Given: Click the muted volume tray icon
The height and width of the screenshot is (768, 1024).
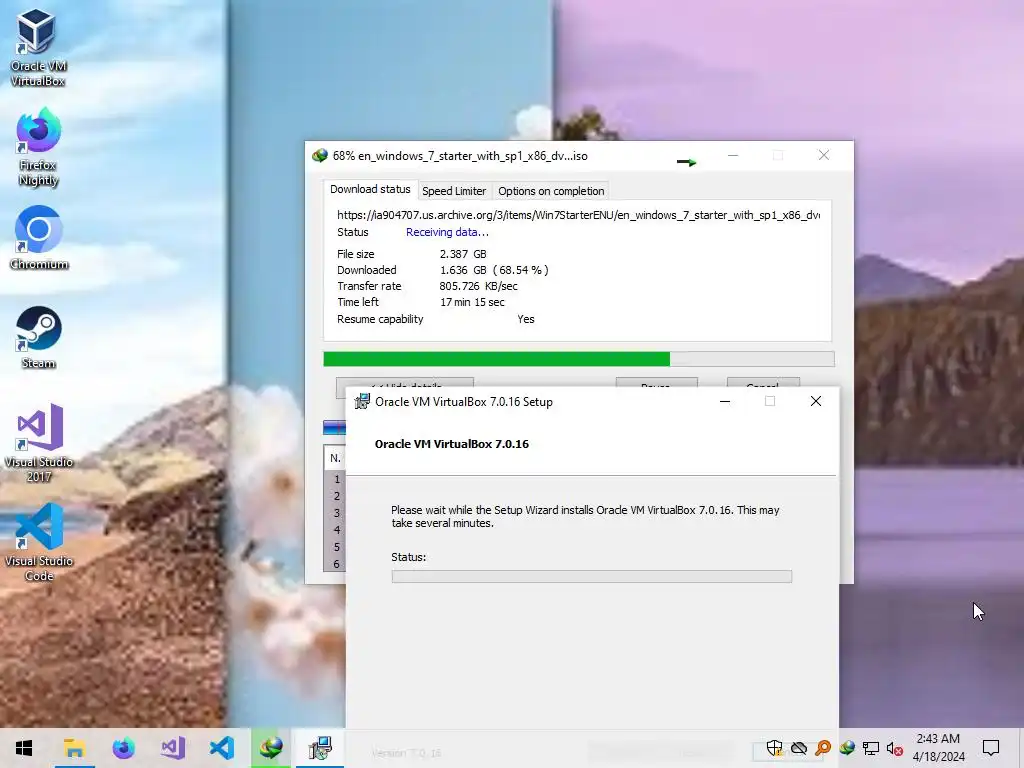Looking at the screenshot, I should [x=895, y=748].
